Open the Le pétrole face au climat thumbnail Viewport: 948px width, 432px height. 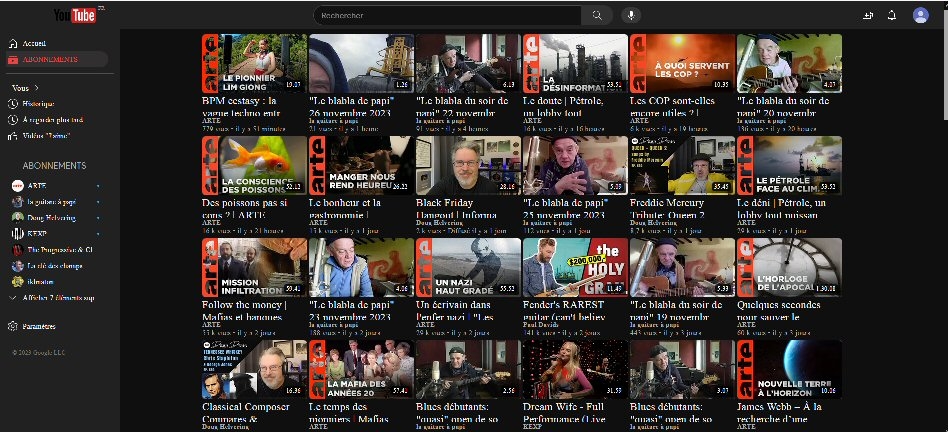(789, 165)
